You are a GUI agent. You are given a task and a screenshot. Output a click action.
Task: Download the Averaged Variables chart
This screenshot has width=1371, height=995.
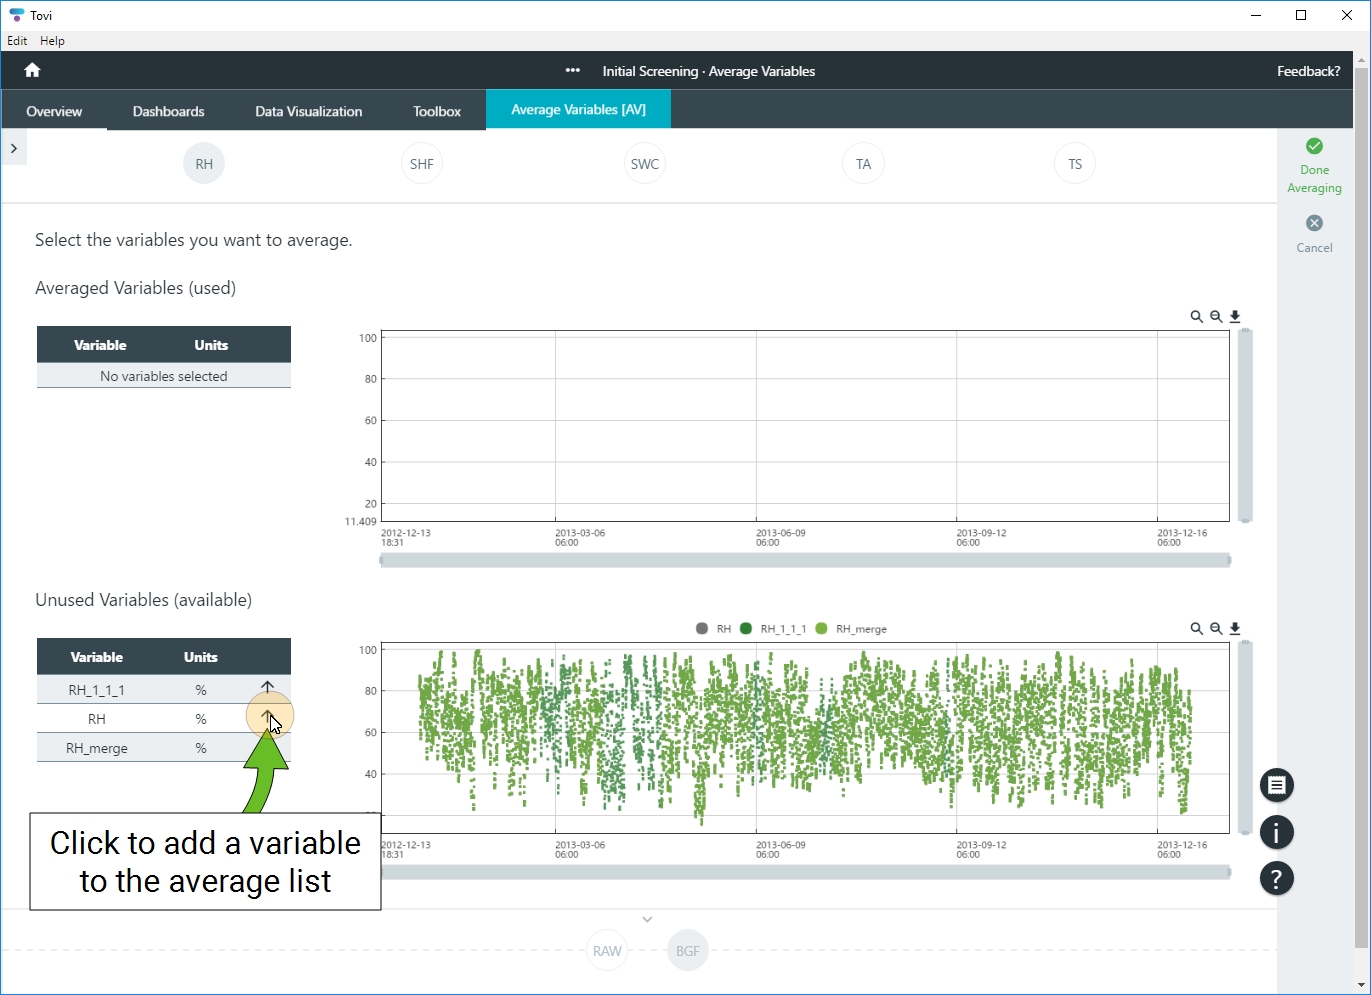[1235, 317]
